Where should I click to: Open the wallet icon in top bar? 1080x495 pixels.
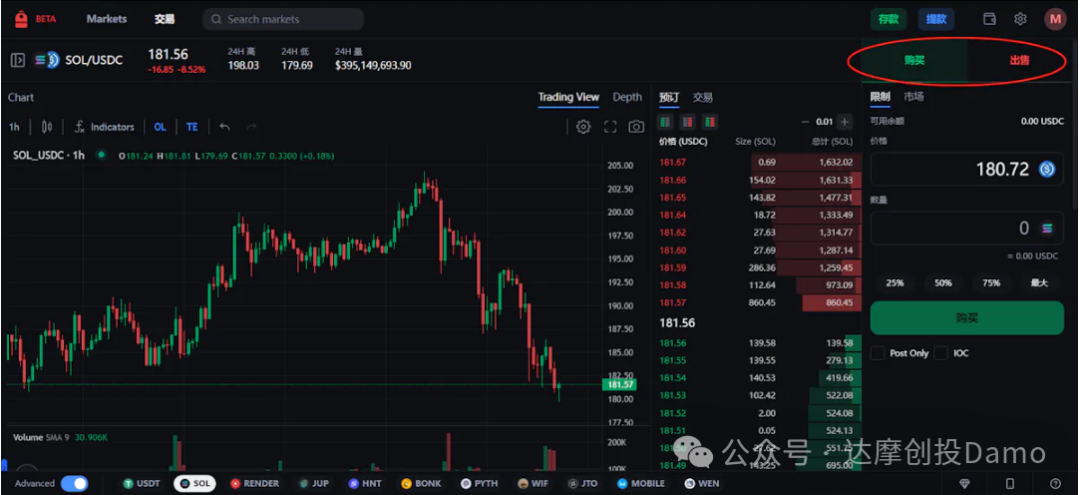coord(990,19)
